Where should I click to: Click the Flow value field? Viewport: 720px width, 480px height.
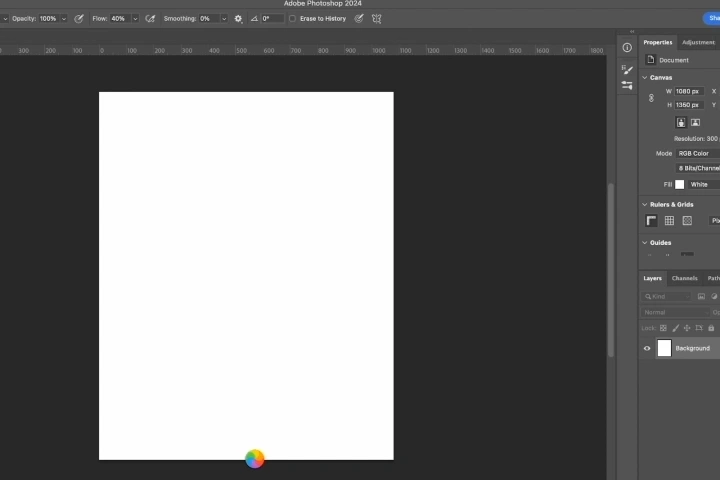click(119, 19)
